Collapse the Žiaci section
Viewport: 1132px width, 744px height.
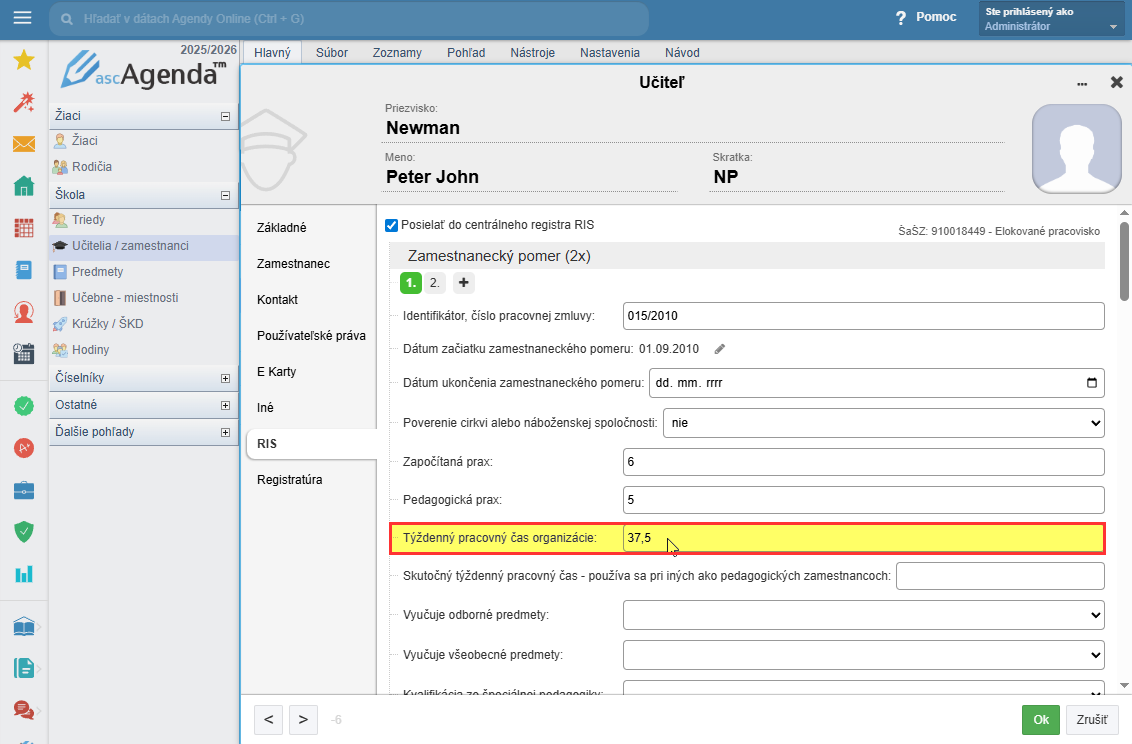[x=225, y=116]
